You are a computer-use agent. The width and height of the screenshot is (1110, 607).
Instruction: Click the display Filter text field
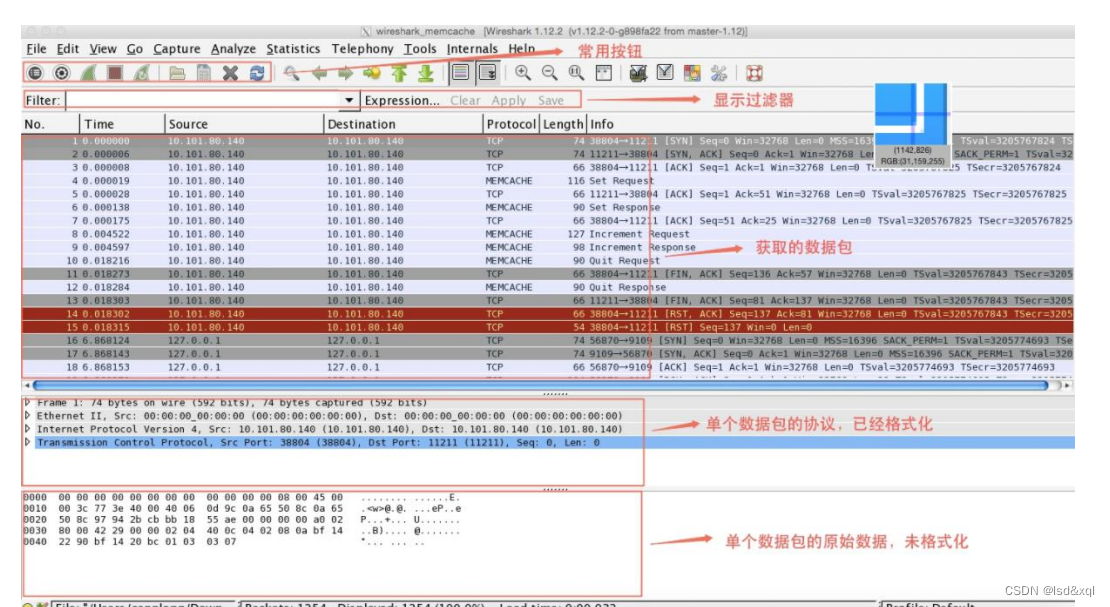click(x=203, y=101)
